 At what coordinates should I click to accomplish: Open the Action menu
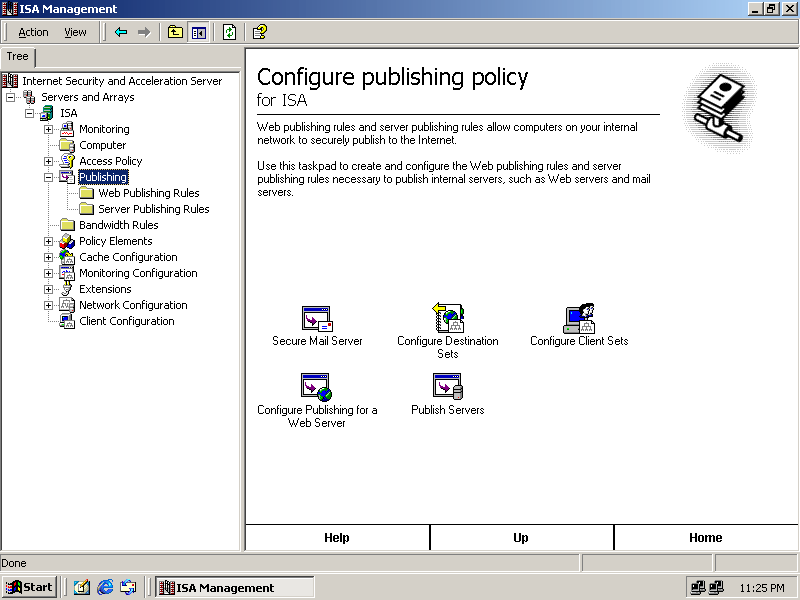tap(33, 32)
